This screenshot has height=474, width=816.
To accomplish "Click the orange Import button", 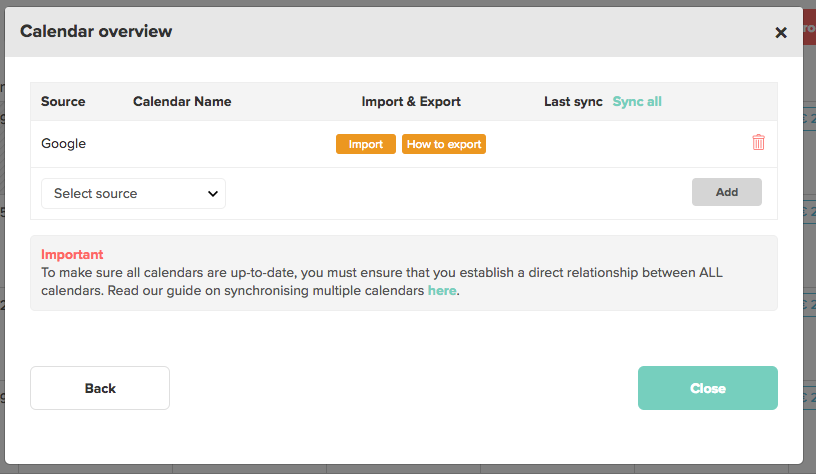I will tap(365, 144).
